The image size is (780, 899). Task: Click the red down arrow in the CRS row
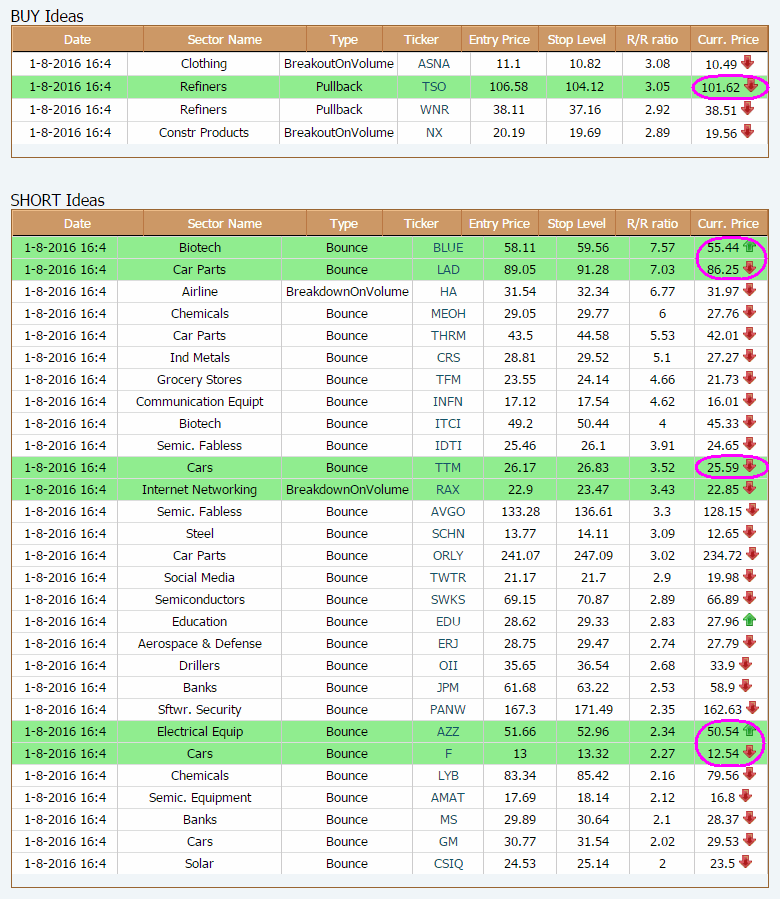pyautogui.click(x=749, y=356)
